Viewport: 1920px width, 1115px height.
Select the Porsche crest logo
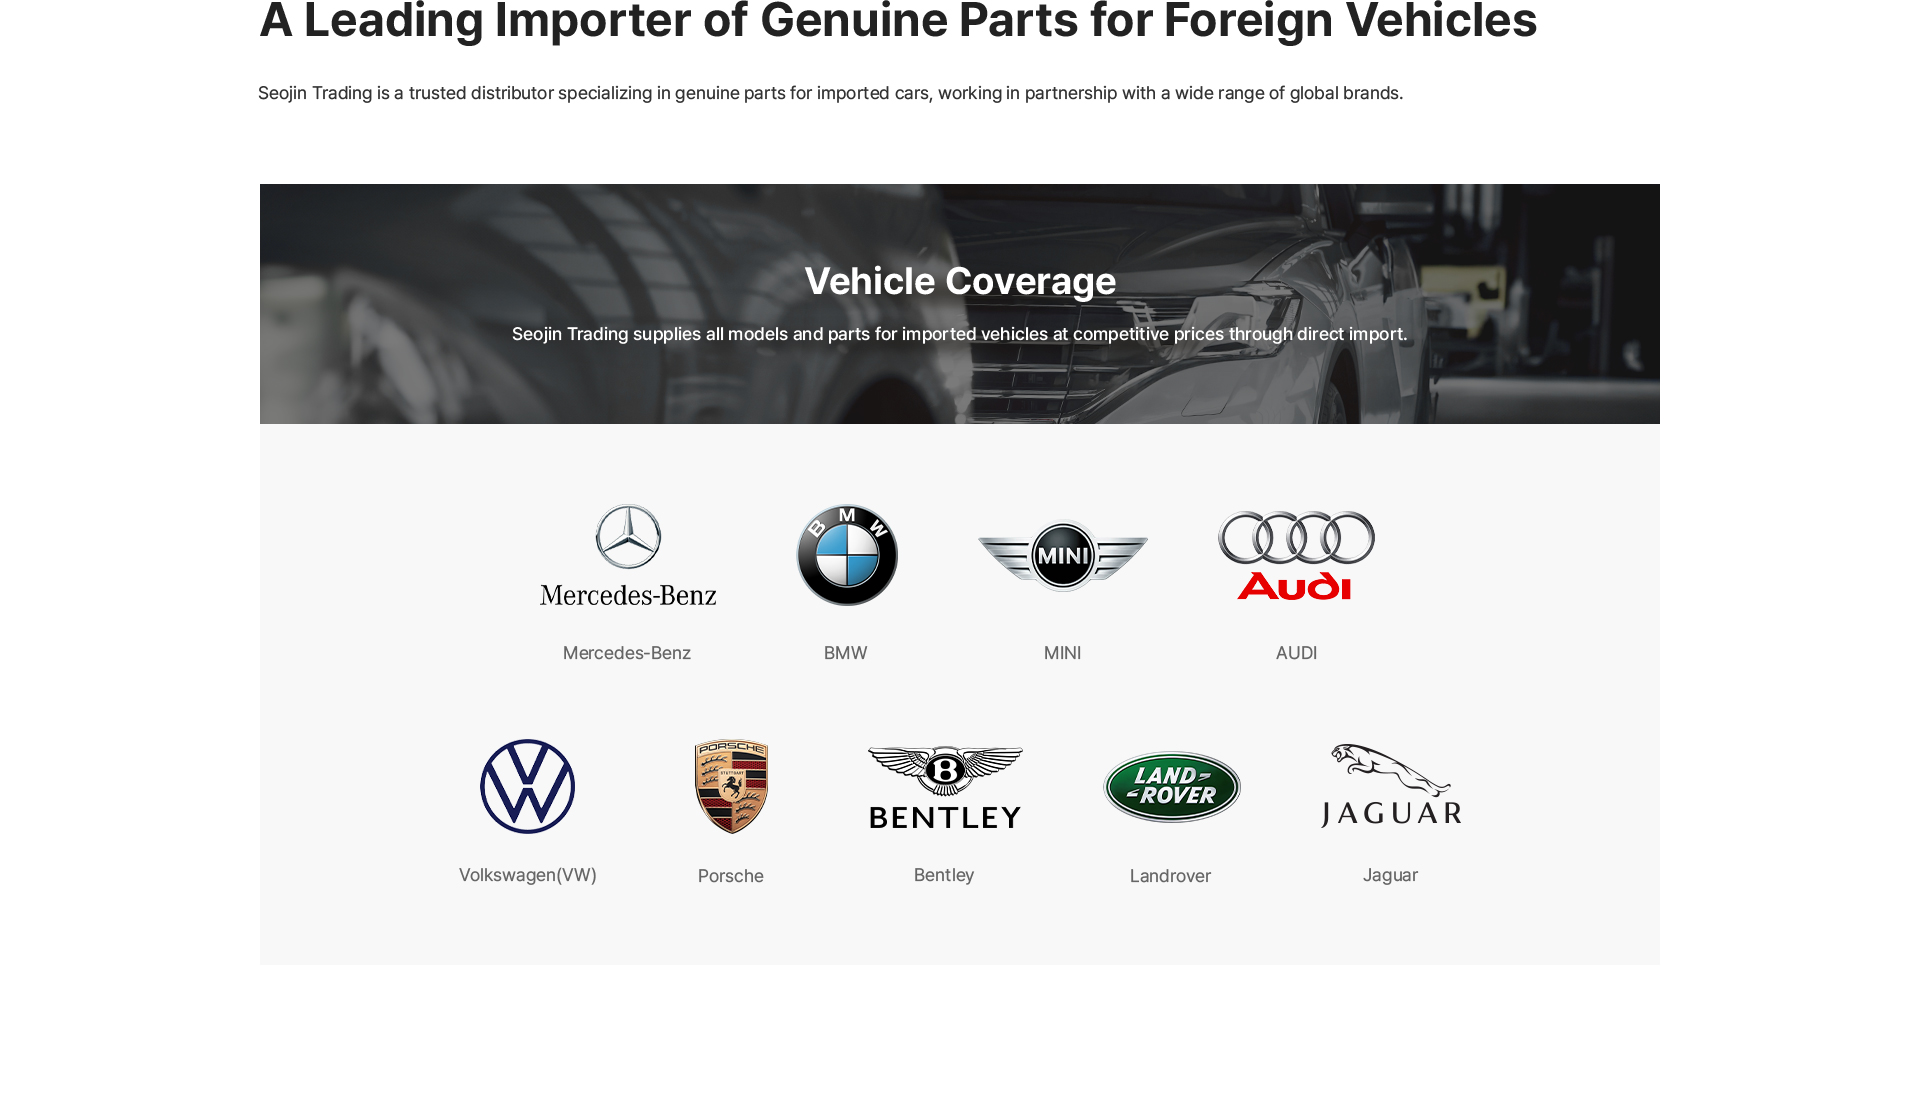pyautogui.click(x=731, y=786)
